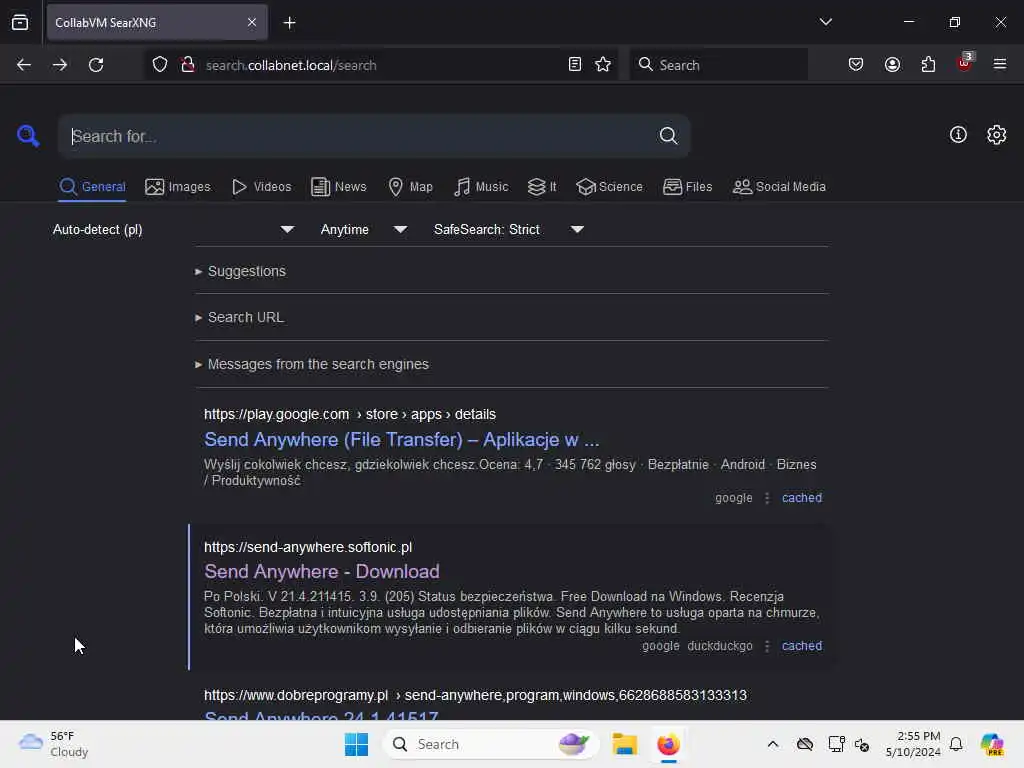The image size is (1024, 768).
Task: Select the General search category
Action: tap(92, 187)
